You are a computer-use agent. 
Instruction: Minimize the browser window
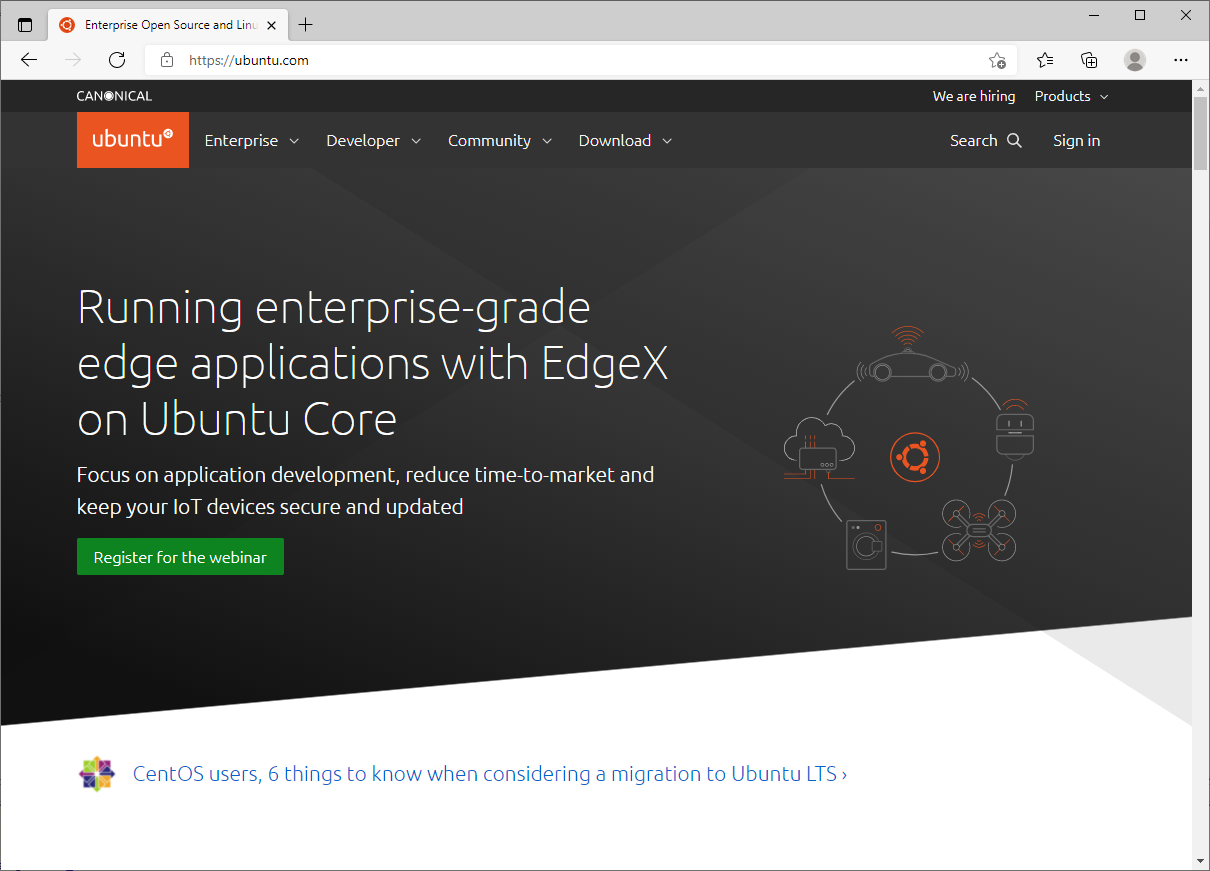1094,15
